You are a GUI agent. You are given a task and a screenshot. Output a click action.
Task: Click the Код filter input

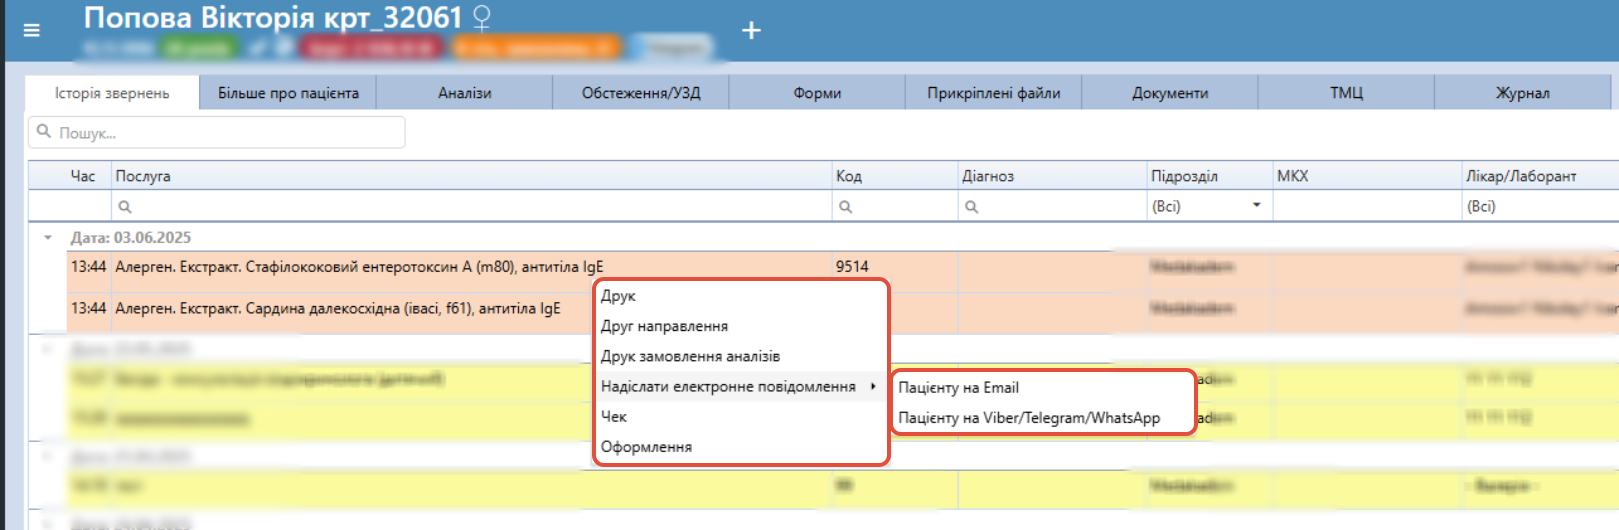tap(895, 206)
